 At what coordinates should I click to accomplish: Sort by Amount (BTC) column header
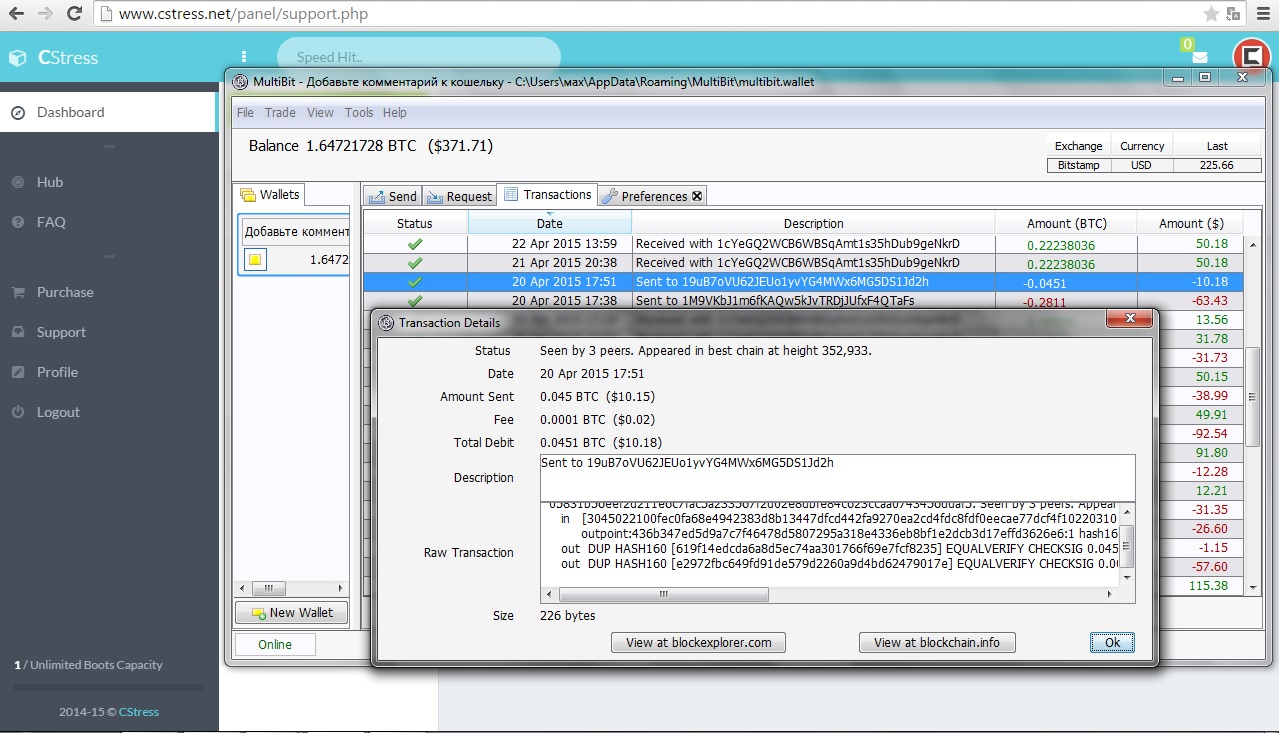[1066, 223]
